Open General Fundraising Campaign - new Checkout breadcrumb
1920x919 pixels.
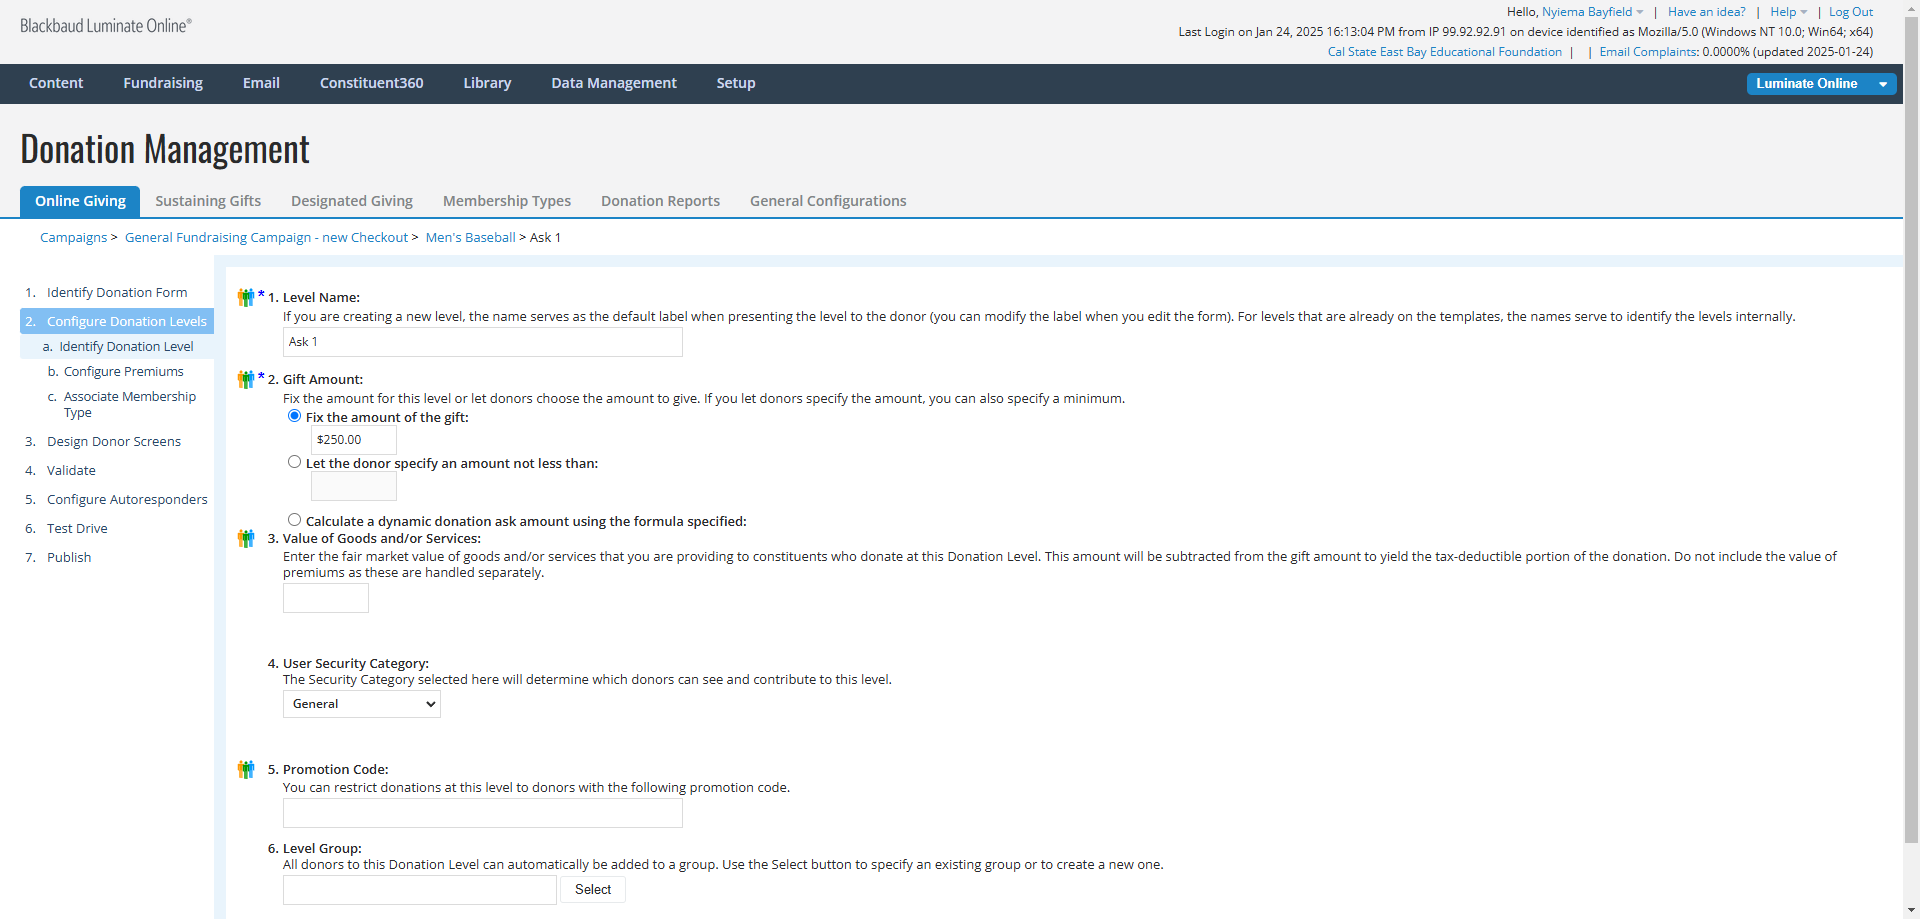[266, 238]
